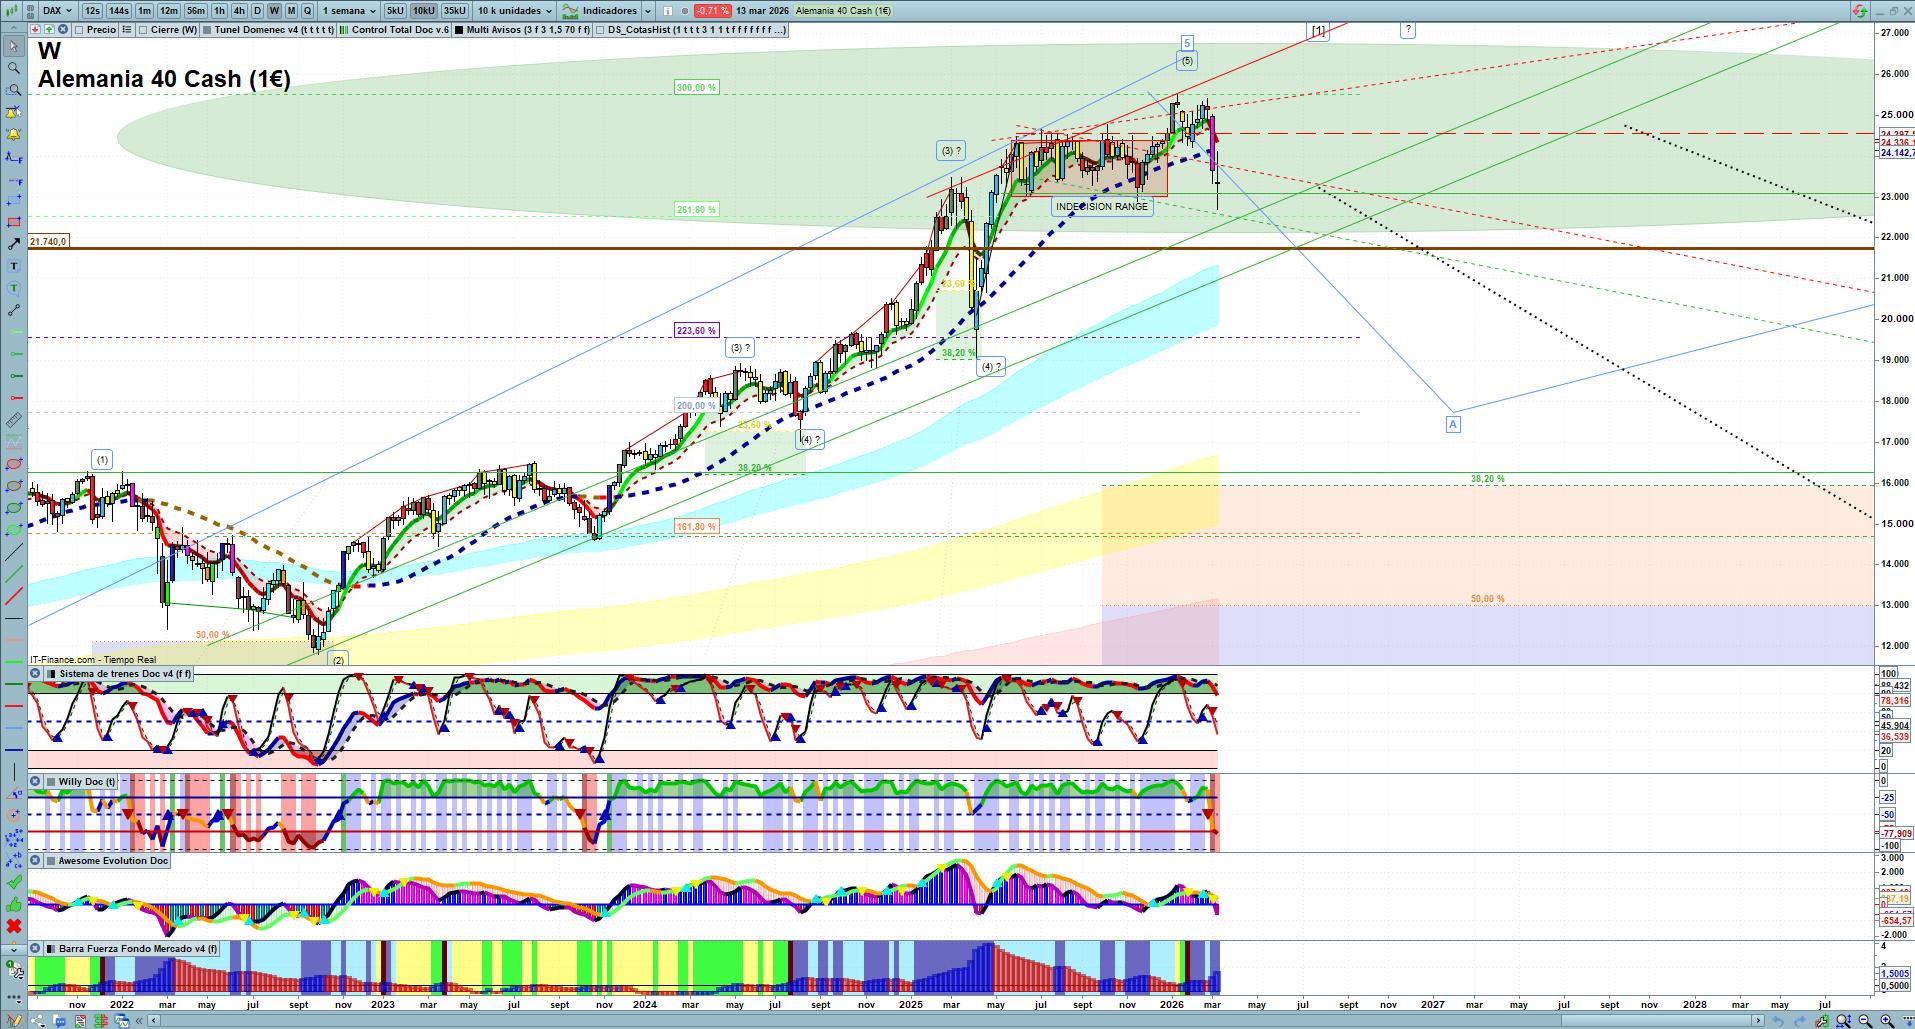Select the a-b-c wave labelling tool

(x=14, y=859)
